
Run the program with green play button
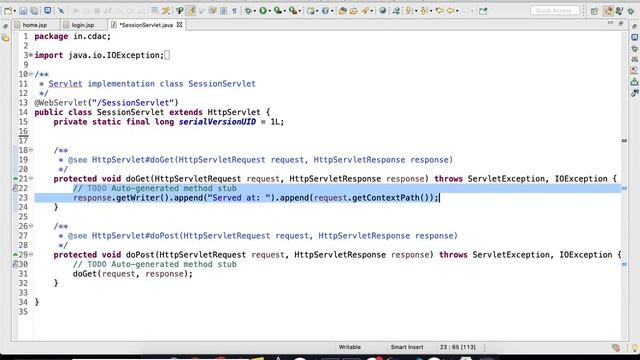point(262,11)
